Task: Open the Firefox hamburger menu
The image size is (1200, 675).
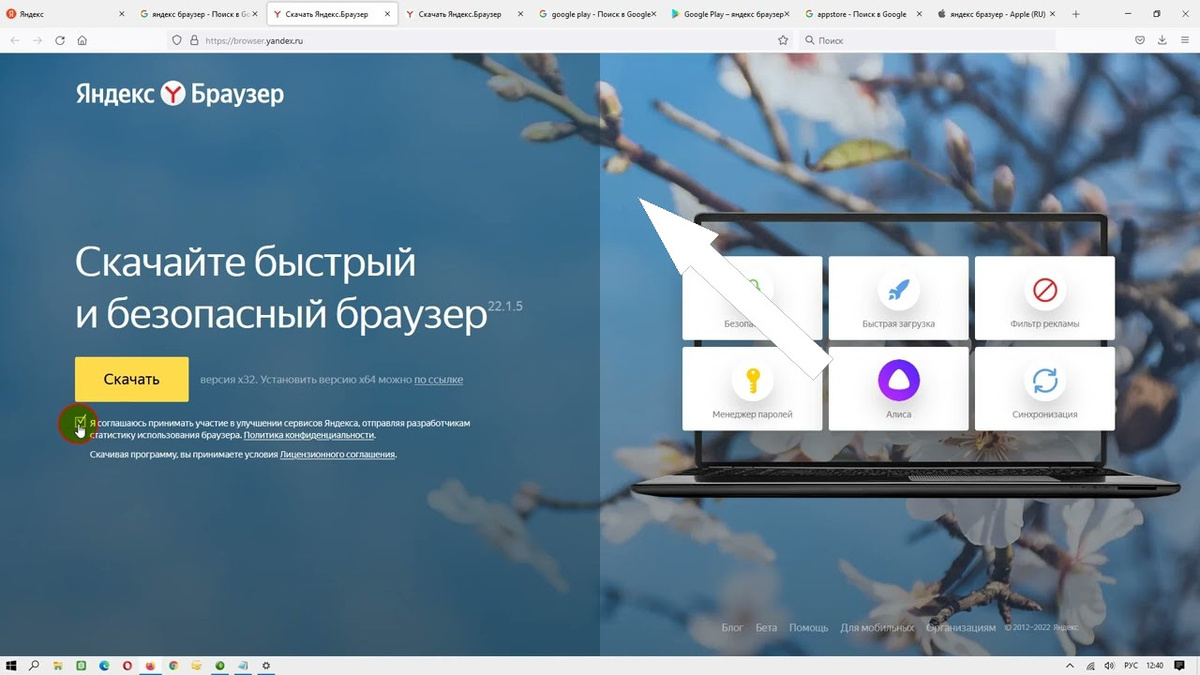Action: coord(1185,40)
